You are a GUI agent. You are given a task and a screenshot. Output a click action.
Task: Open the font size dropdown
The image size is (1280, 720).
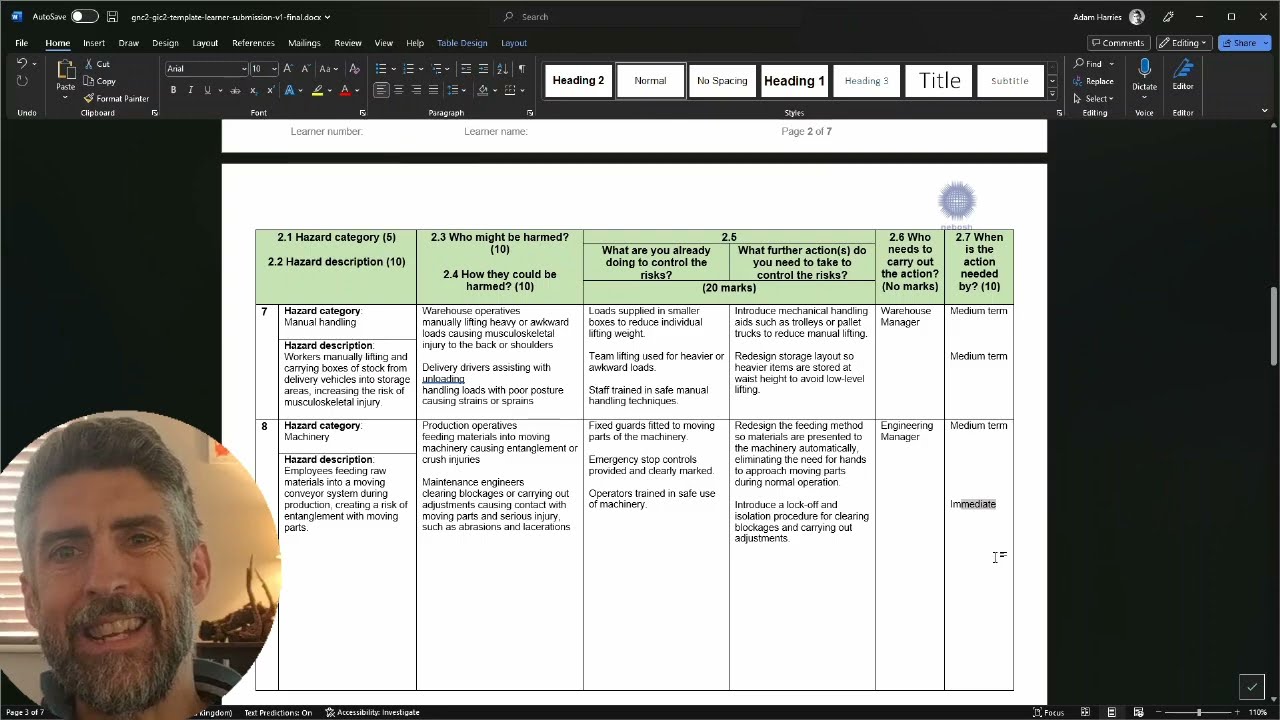[x=273, y=69]
